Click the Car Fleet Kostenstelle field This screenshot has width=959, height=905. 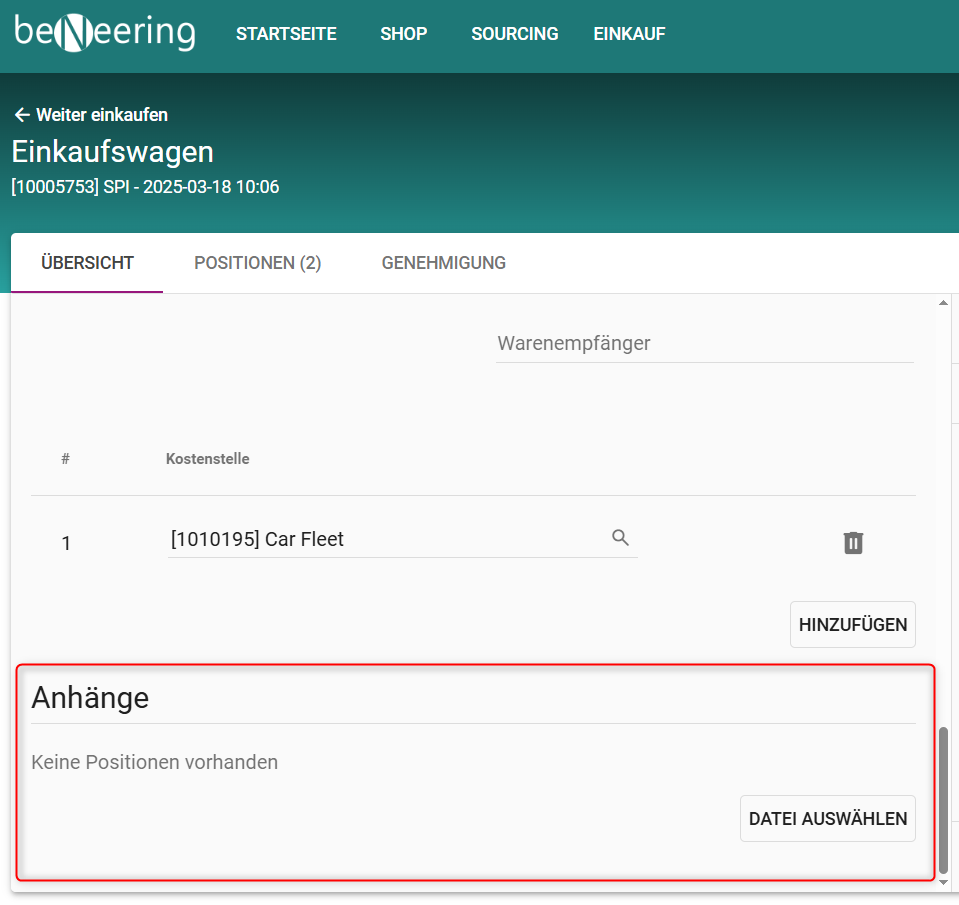coord(385,540)
